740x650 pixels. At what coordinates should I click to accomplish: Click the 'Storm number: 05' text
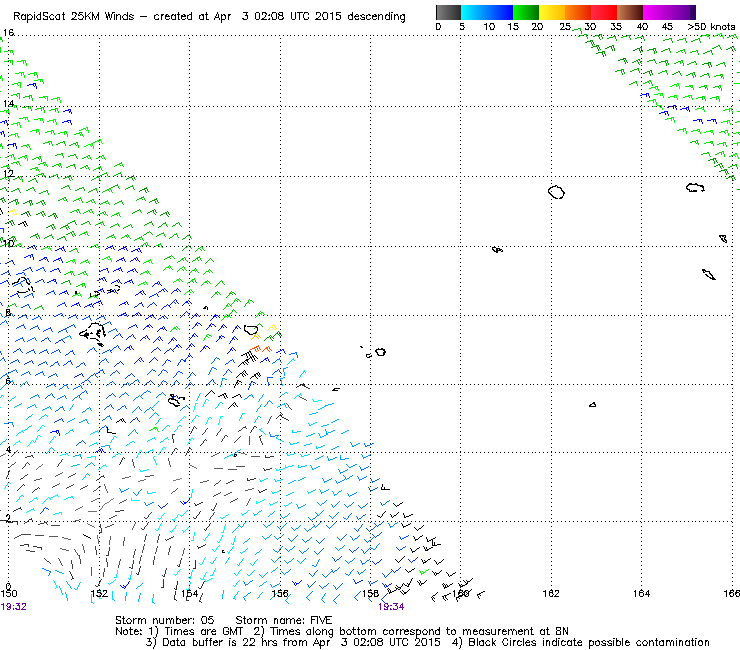click(x=165, y=620)
